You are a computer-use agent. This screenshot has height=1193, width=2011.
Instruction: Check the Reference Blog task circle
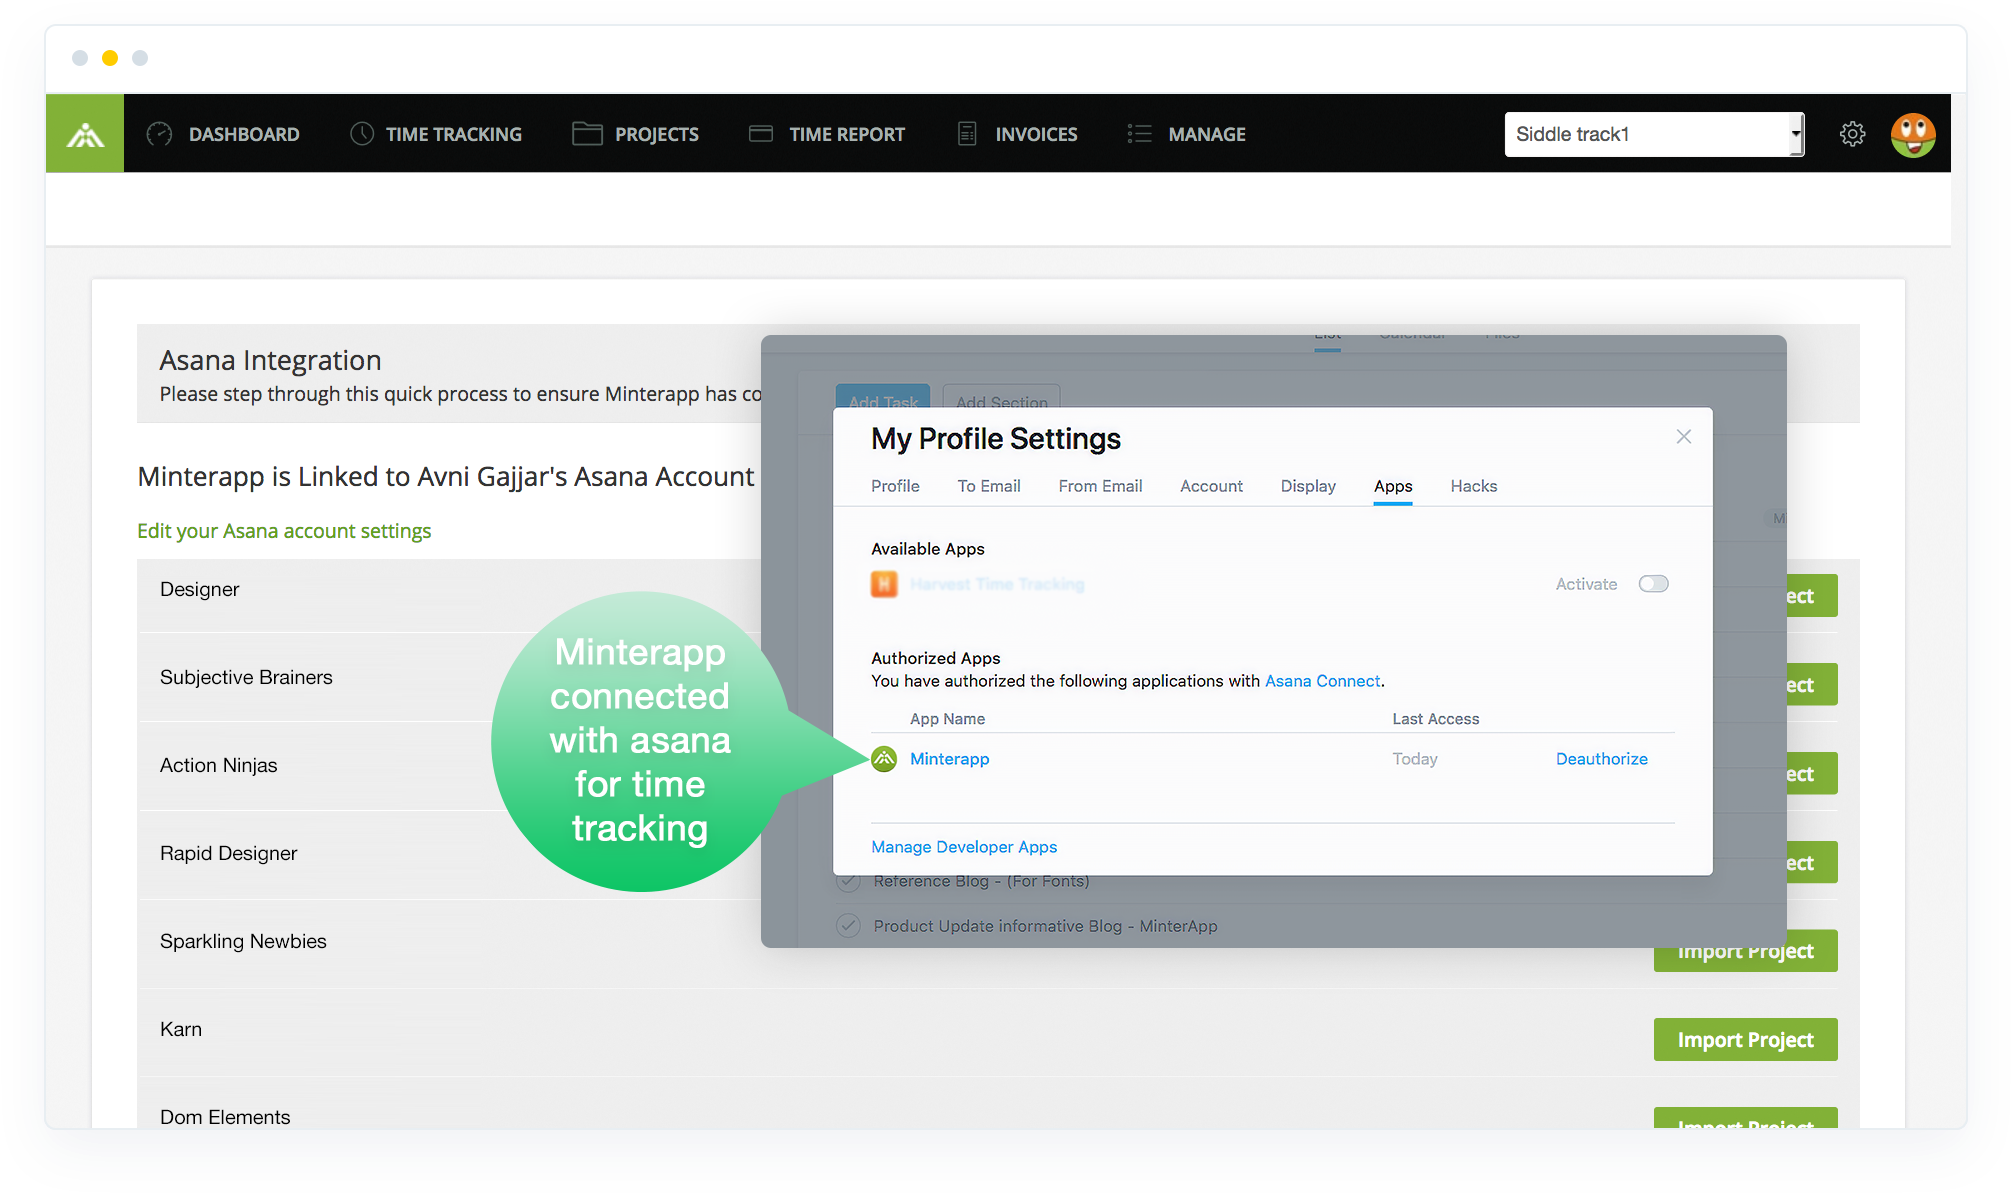tap(848, 881)
